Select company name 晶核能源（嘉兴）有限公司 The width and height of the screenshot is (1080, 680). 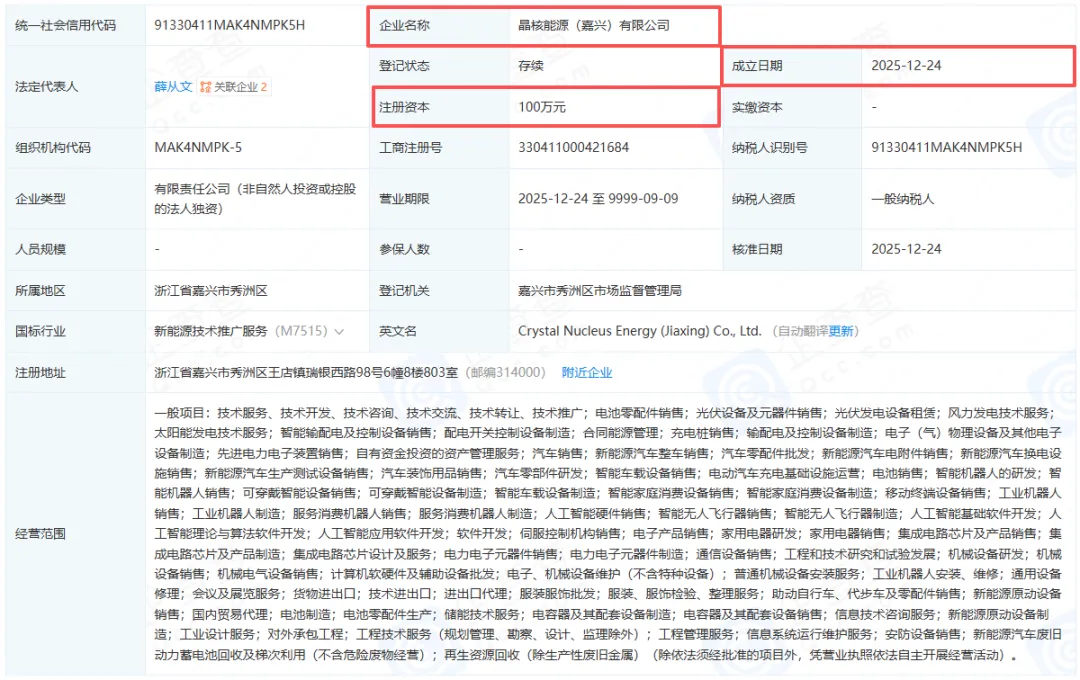(x=594, y=25)
